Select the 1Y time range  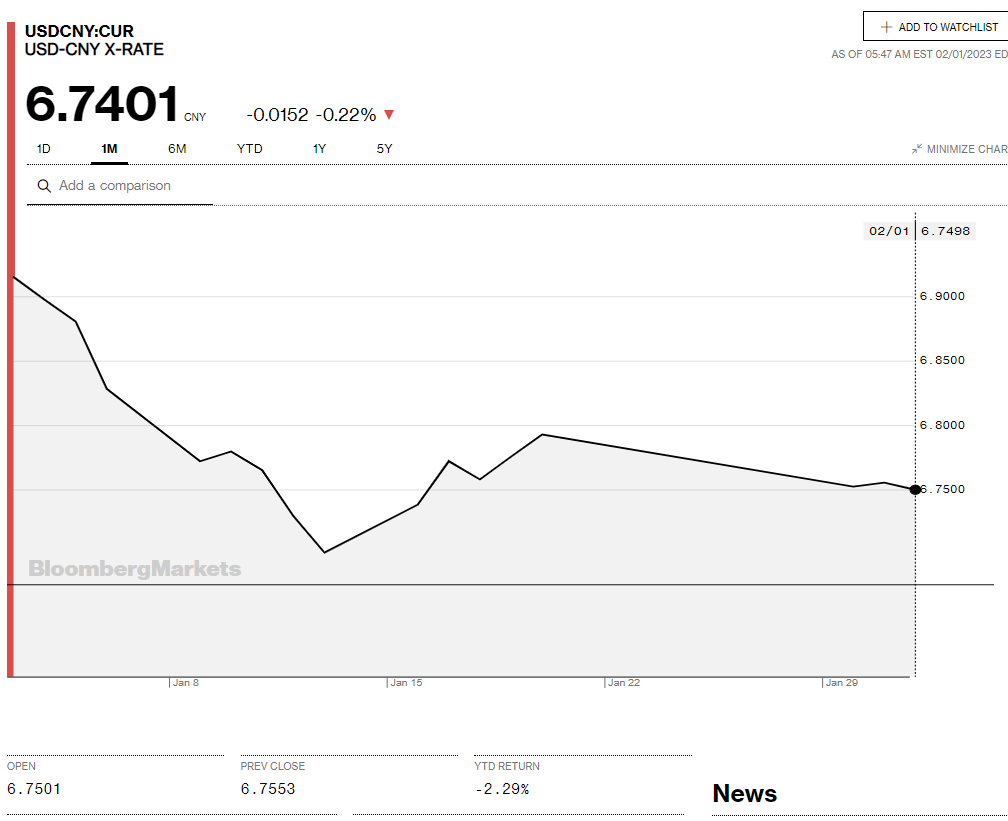click(x=319, y=149)
